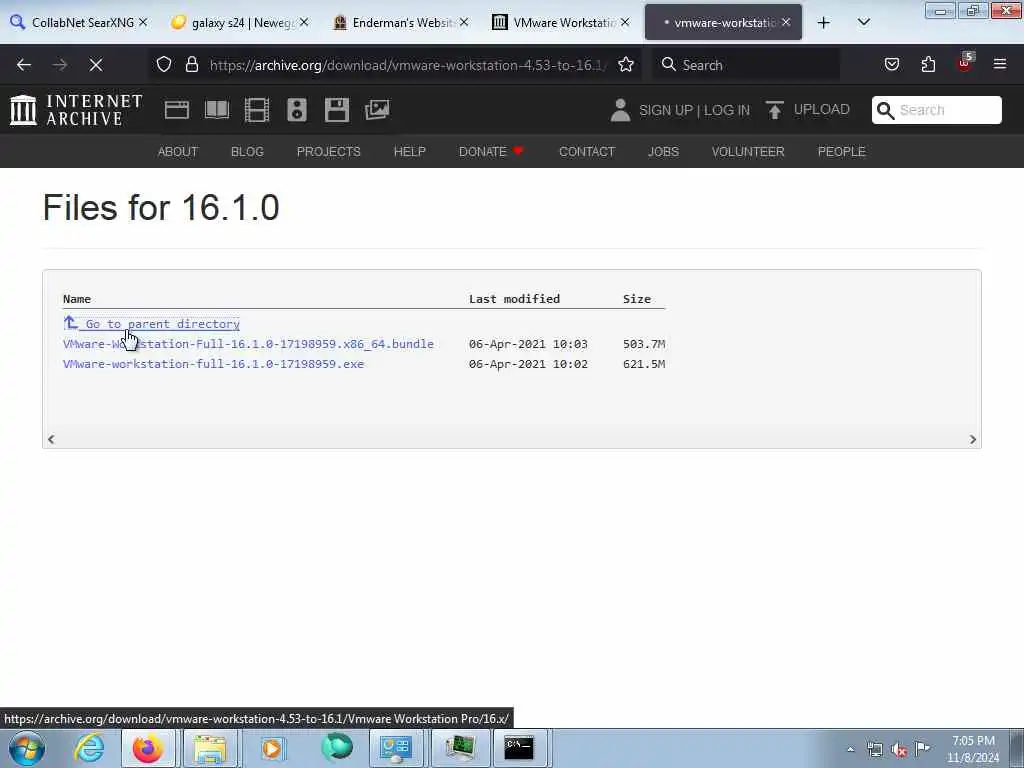This screenshot has width=1024, height=768.
Task: Click the user avatar icon
Action: click(x=620, y=110)
